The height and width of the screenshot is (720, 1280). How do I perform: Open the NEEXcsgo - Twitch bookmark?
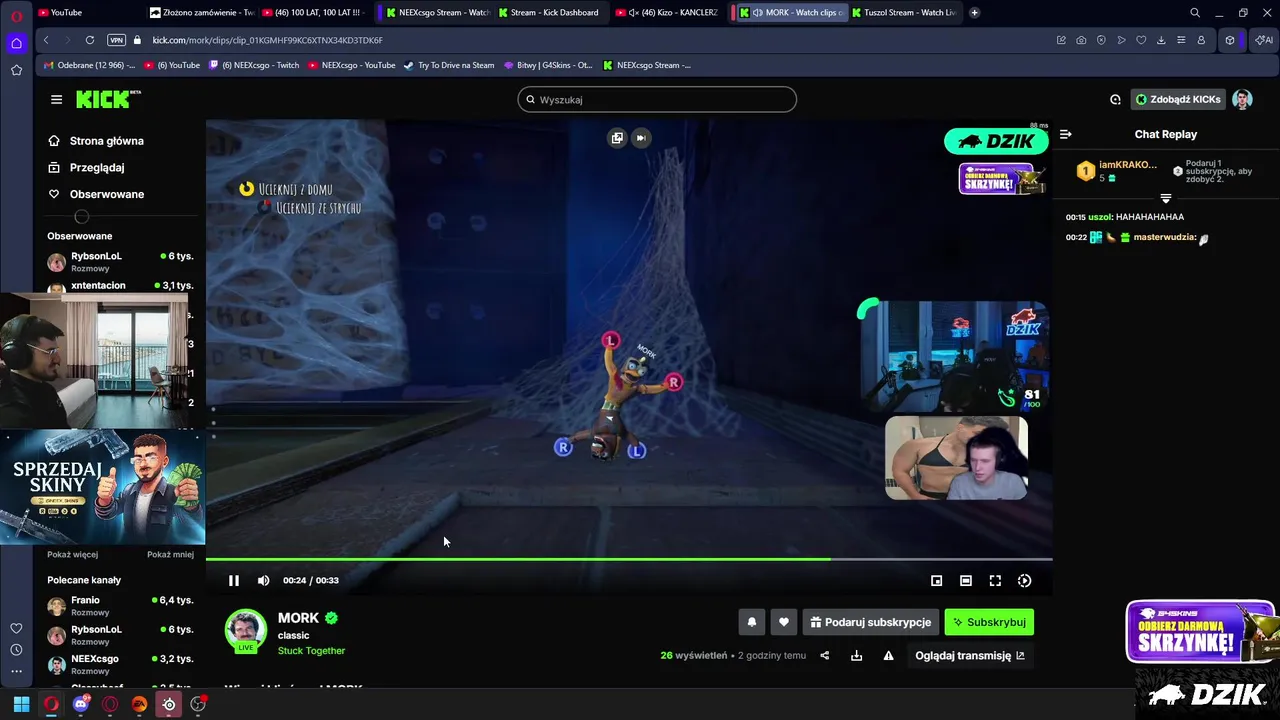pos(253,65)
